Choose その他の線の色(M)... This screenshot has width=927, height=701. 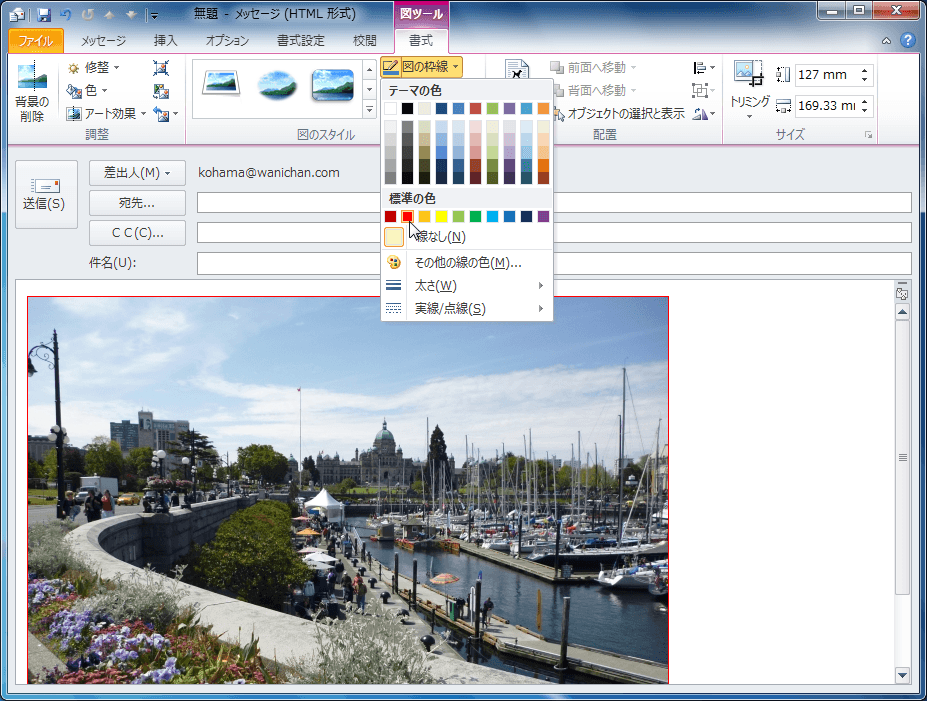coord(467,262)
